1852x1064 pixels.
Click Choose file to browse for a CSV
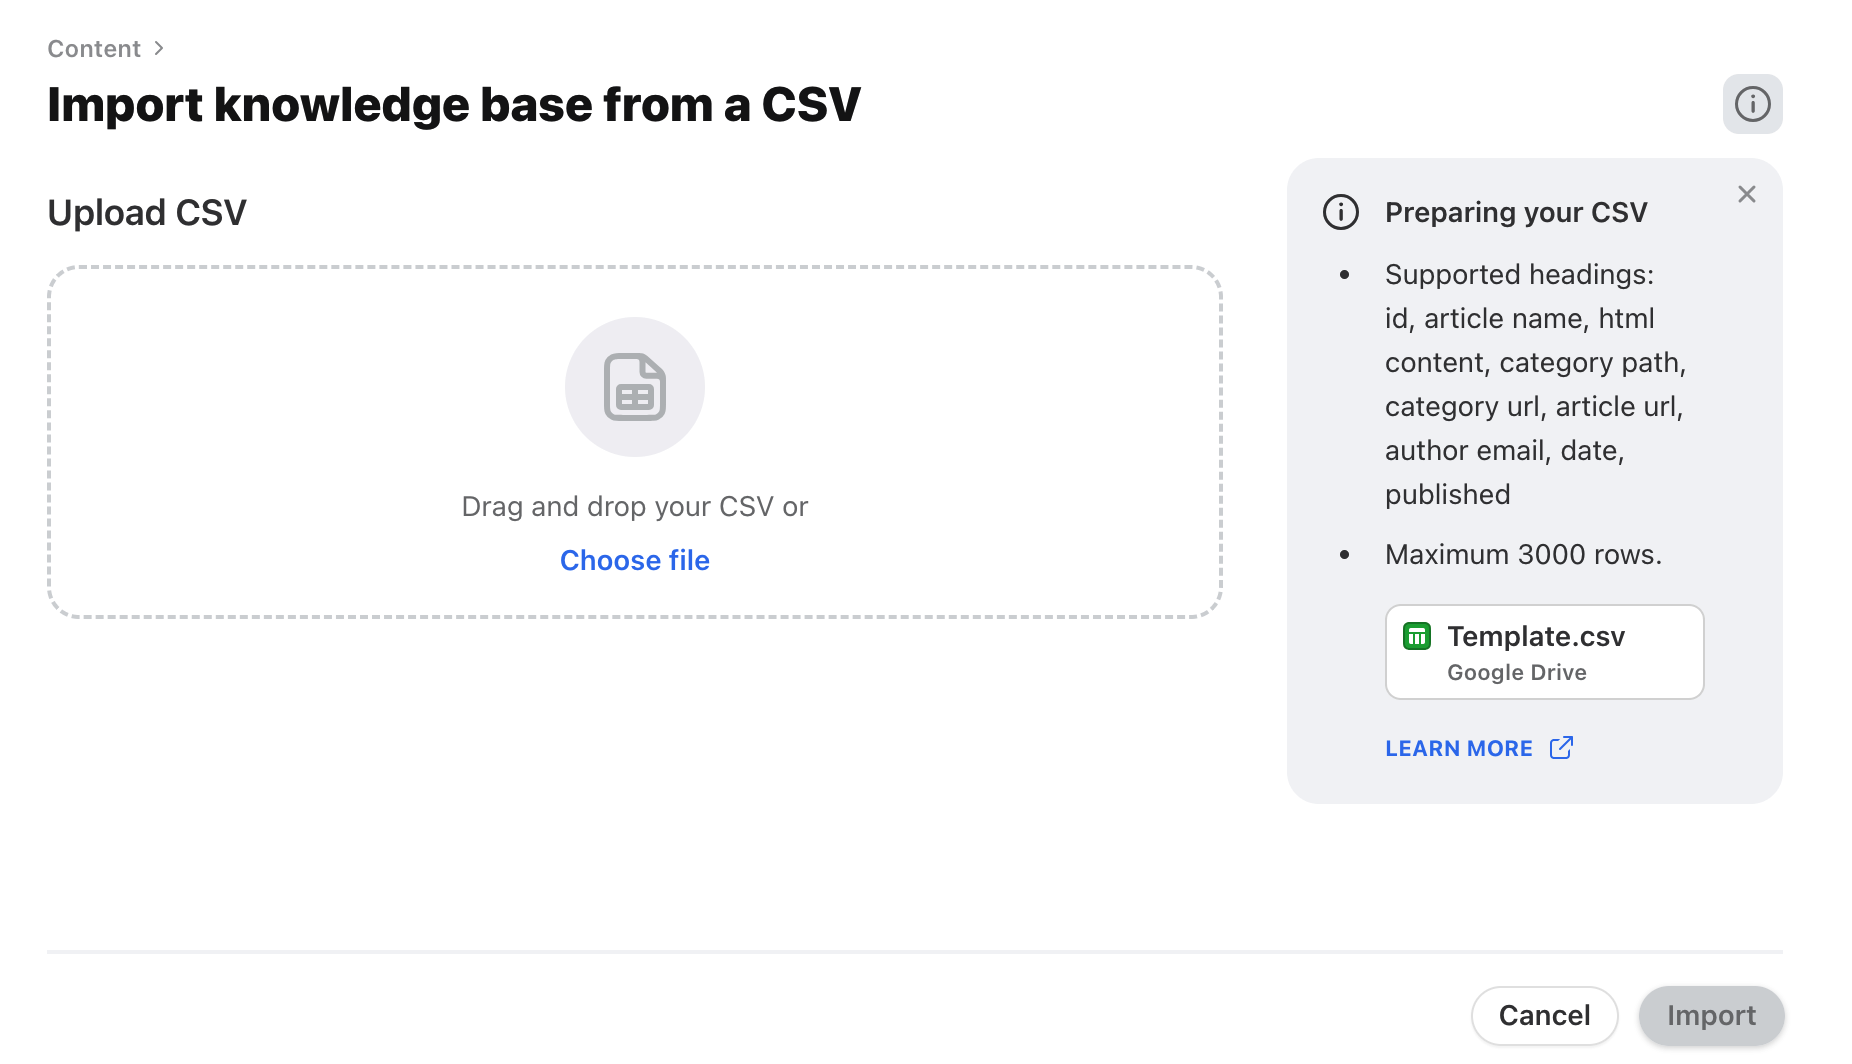coord(634,560)
